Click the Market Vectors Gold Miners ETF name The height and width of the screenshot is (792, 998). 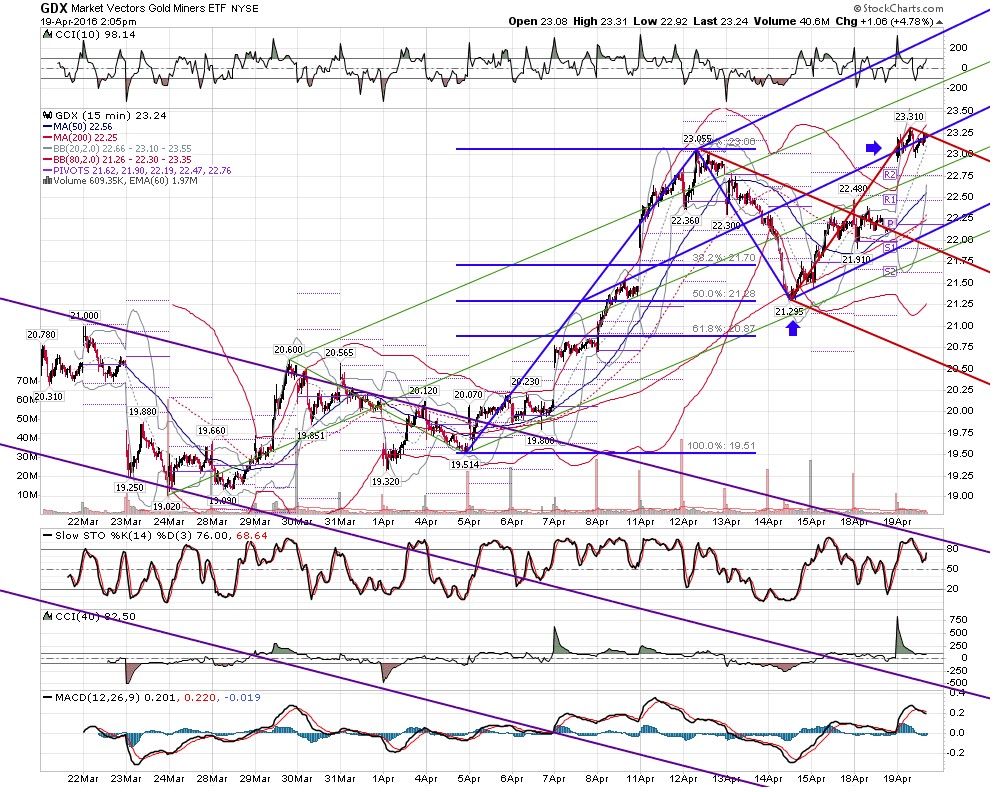(149, 9)
